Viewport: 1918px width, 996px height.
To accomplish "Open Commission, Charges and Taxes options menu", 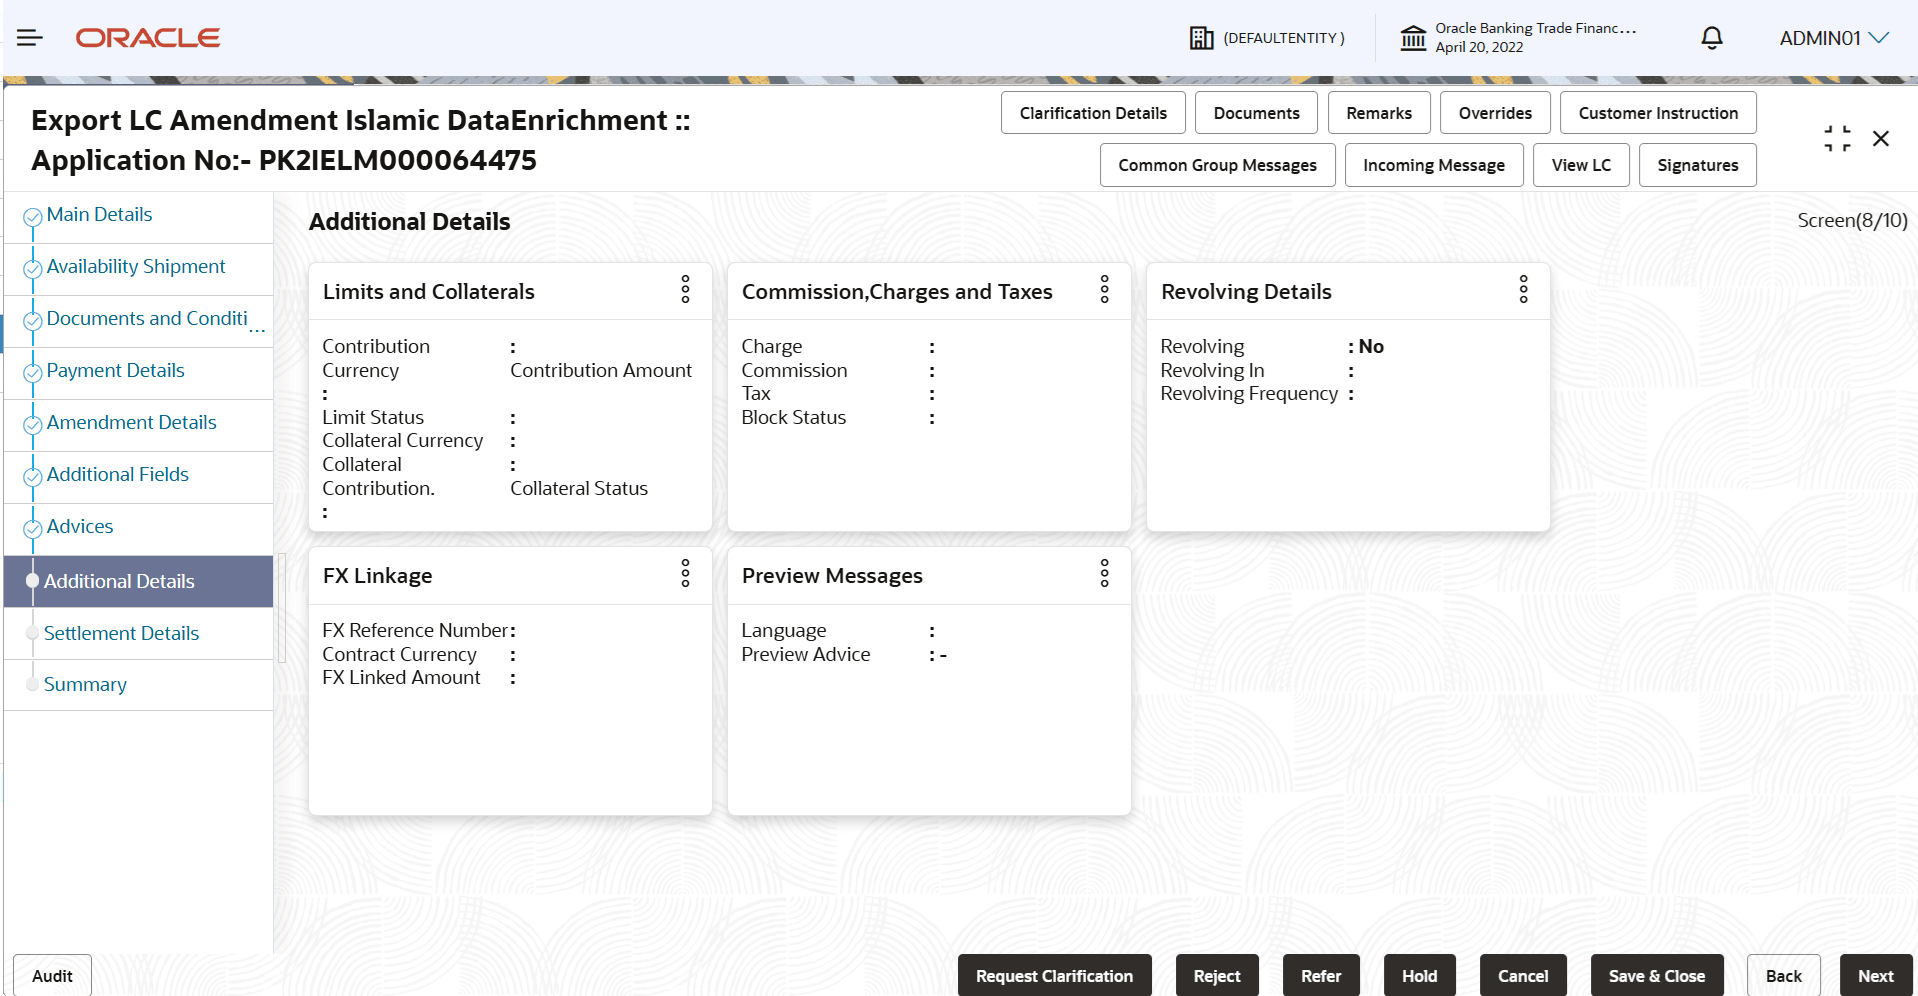I will [x=1104, y=290].
